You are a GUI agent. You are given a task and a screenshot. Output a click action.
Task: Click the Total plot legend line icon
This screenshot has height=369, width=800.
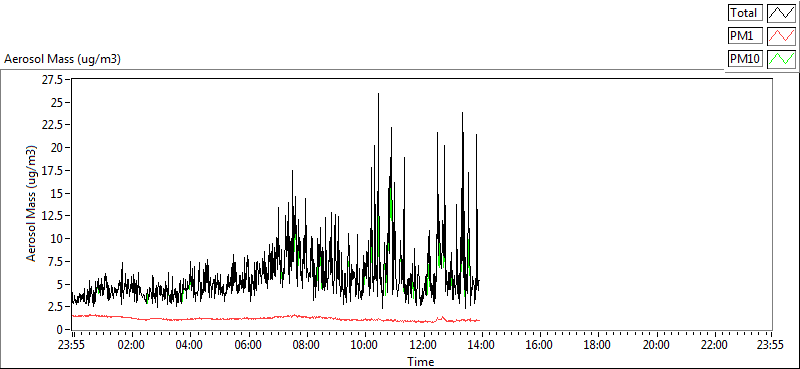[782, 13]
